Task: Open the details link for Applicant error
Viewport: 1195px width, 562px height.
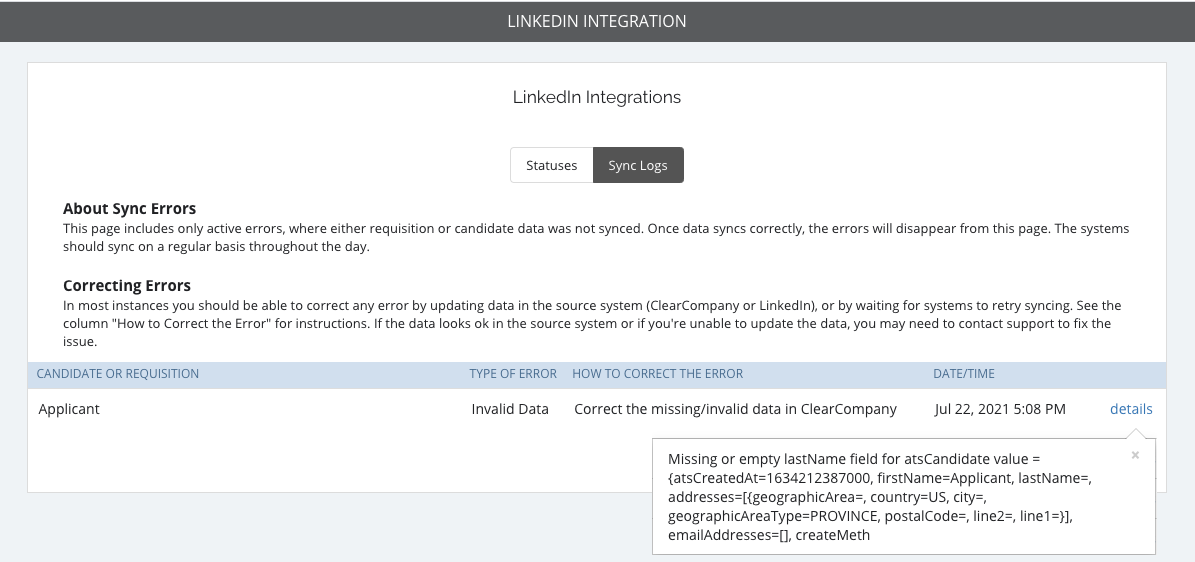Action: [1131, 409]
